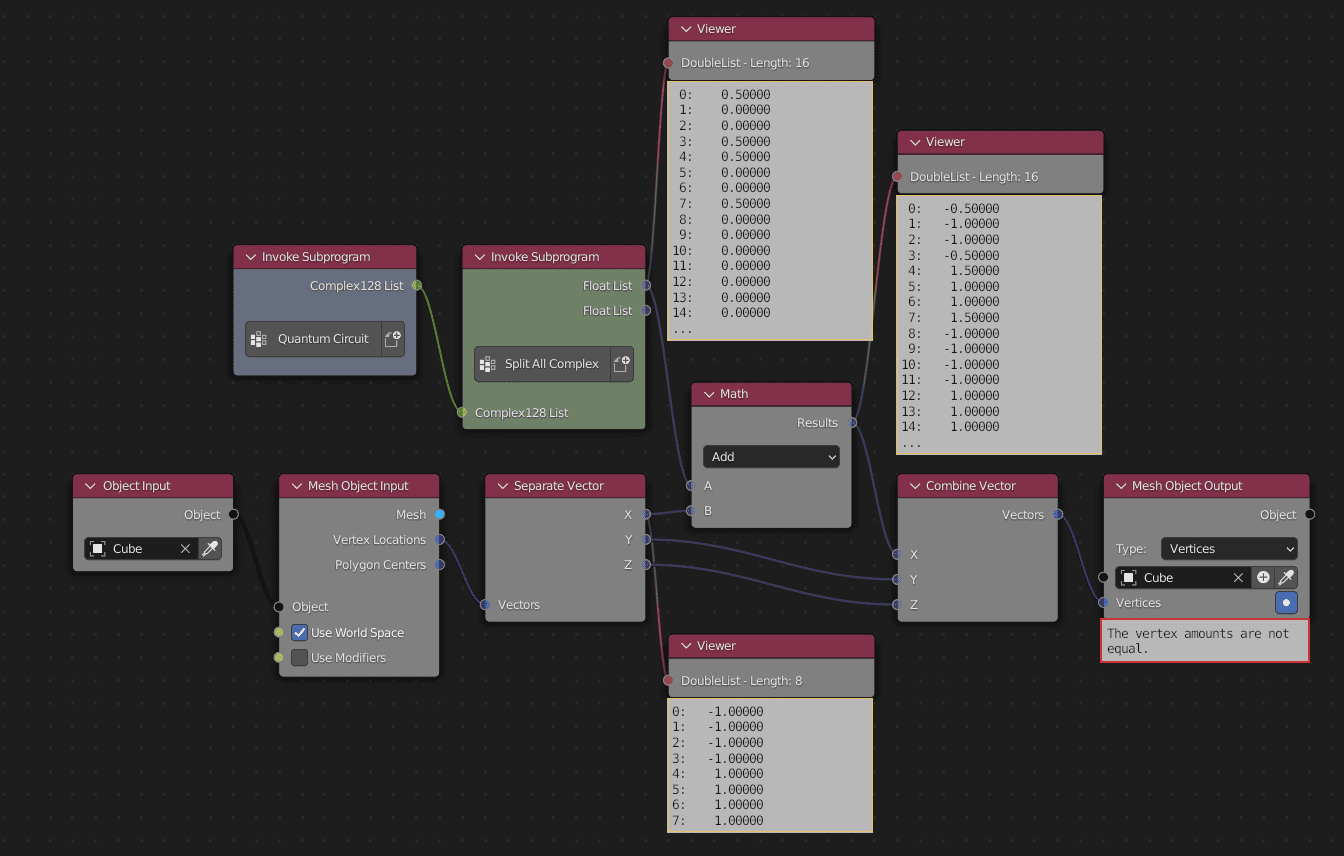Click the Polygon Centers output socket

coord(439,565)
